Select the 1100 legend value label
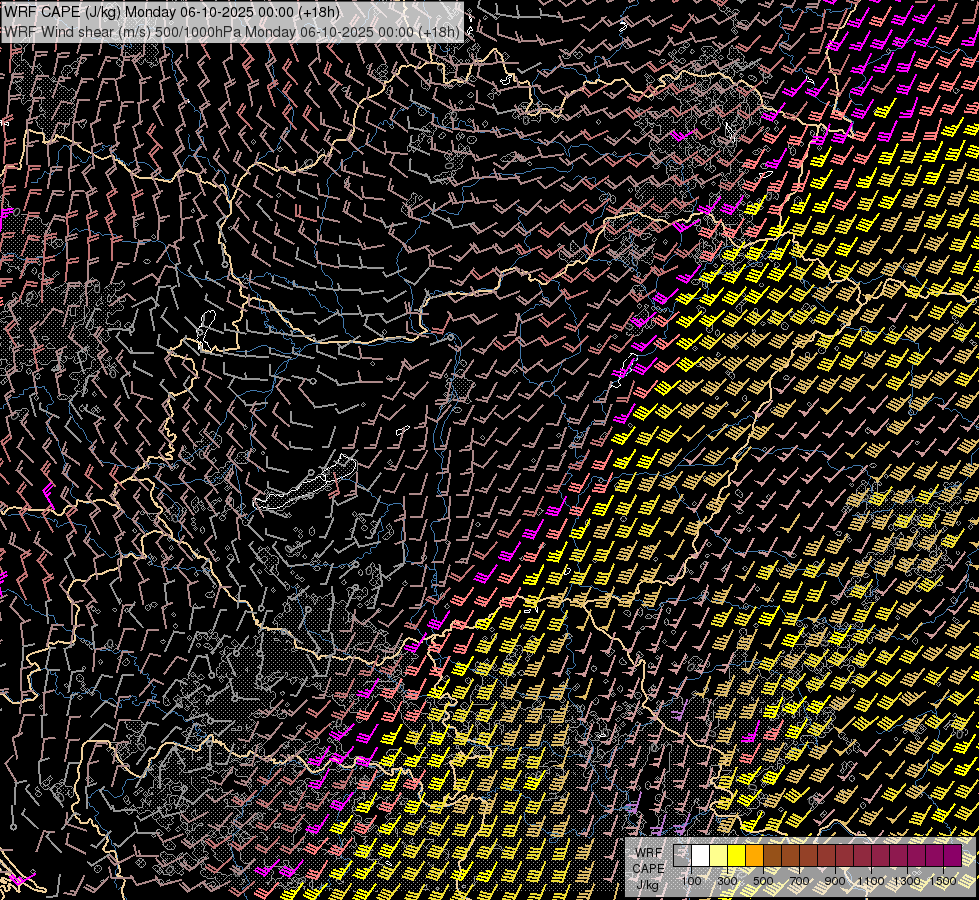 [x=871, y=881]
